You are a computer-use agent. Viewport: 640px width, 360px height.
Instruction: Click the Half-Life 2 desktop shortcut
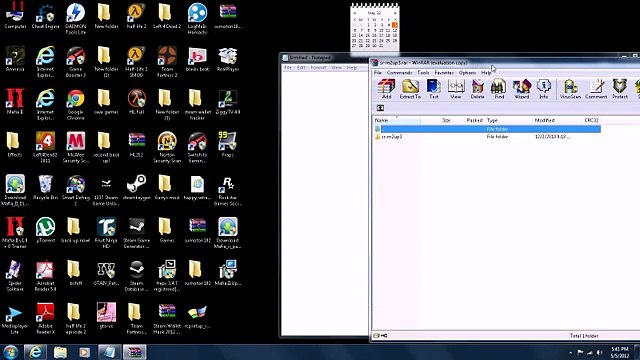click(x=136, y=16)
